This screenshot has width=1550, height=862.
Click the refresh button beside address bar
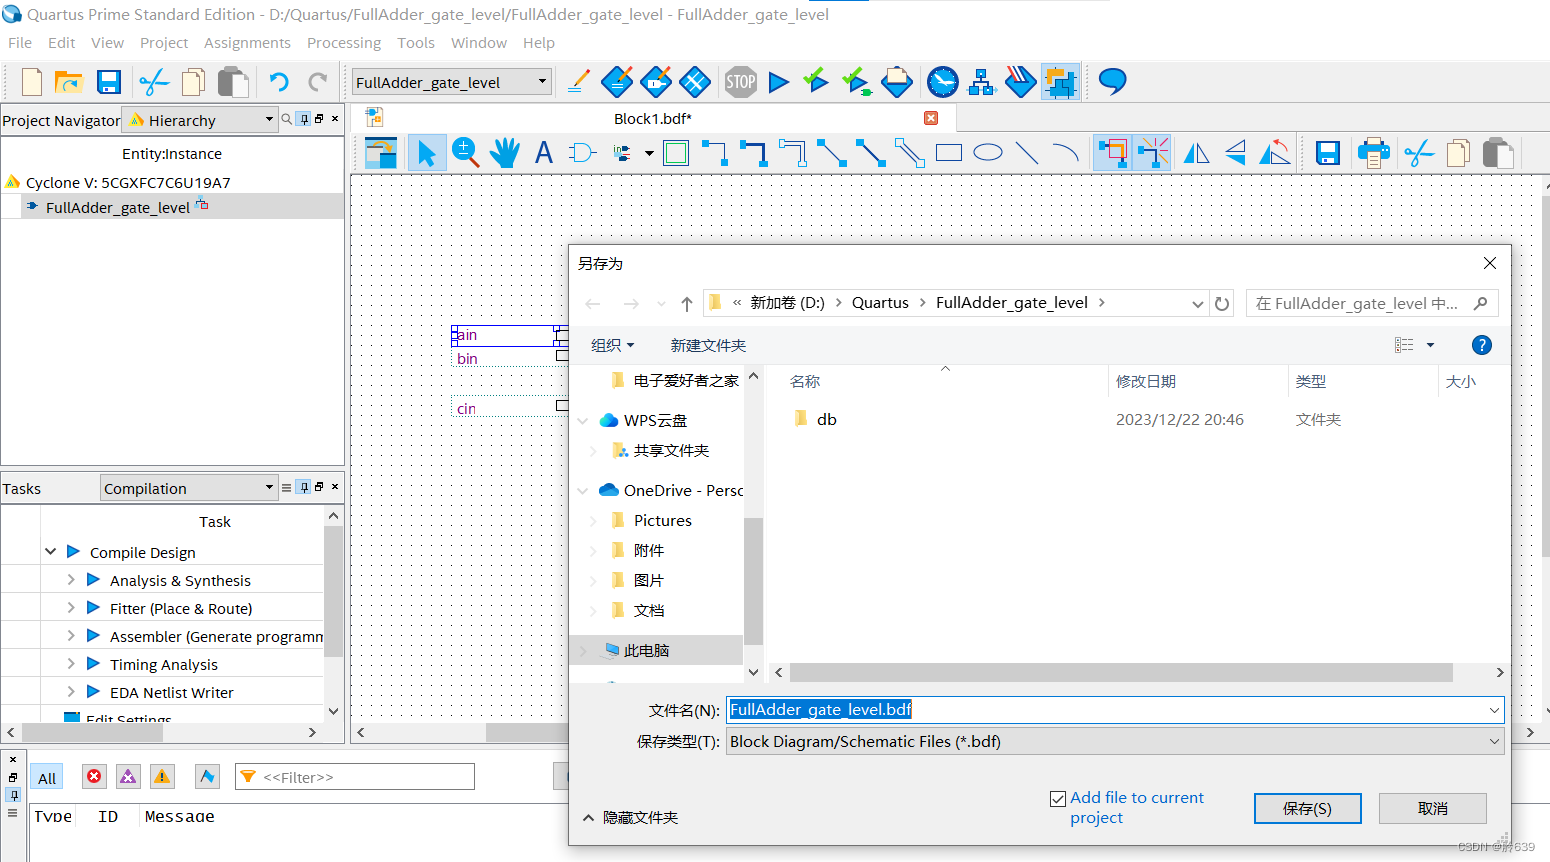[1222, 303]
